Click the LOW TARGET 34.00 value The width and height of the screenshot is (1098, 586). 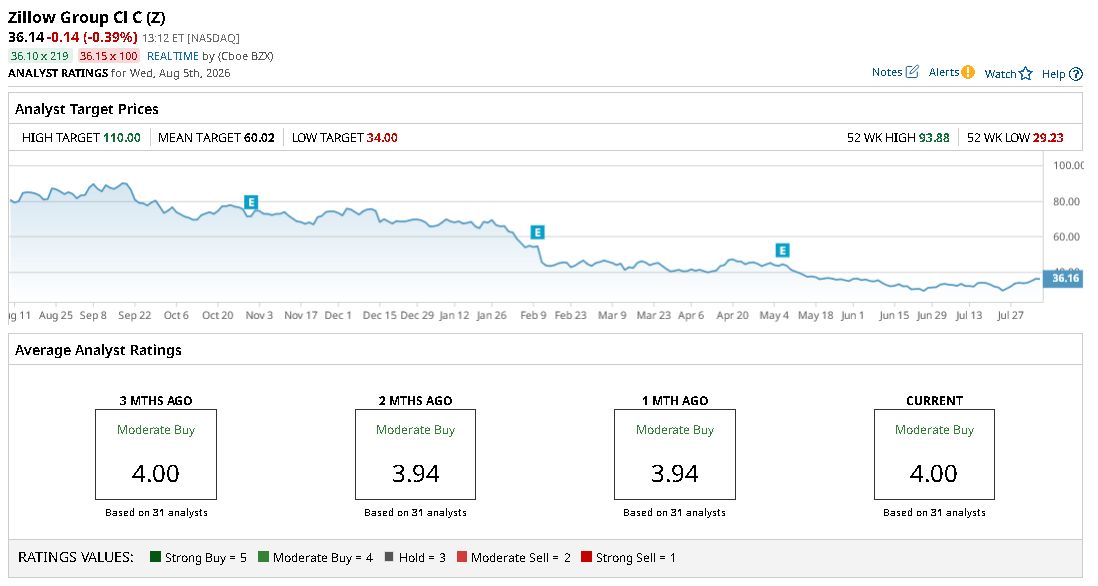point(382,138)
